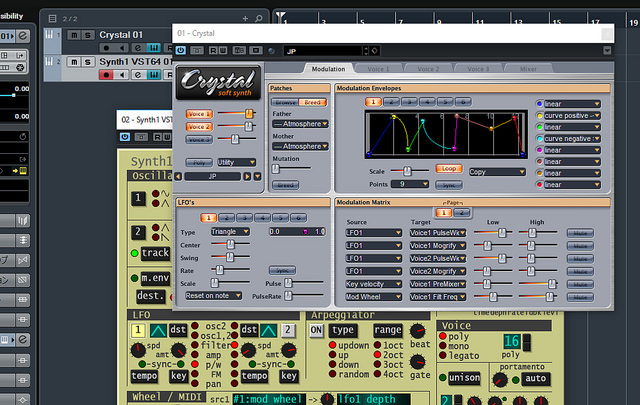
Task: Switch to Voice 3 tab in Crystal
Action: [478, 69]
